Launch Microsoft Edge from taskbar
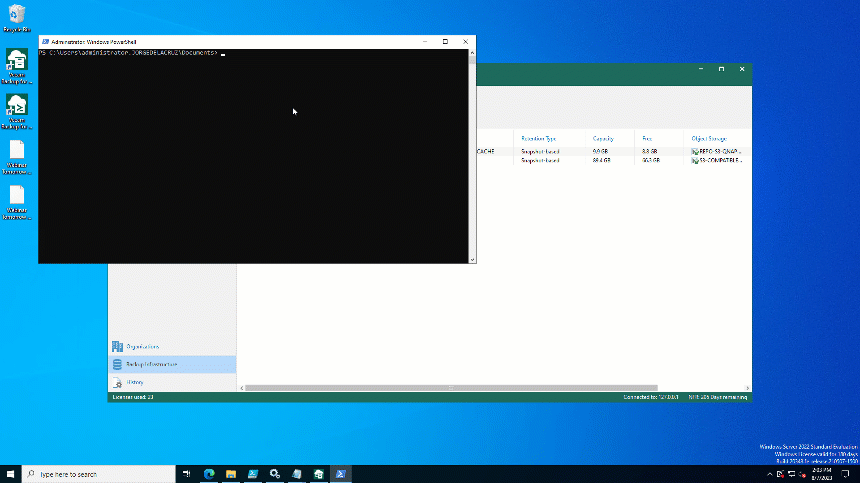This screenshot has height=483, width=860. [209, 474]
